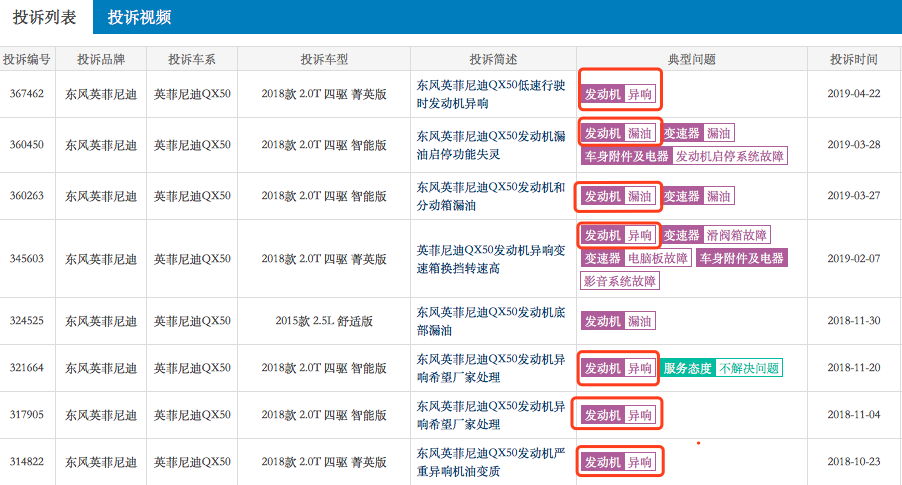Select date 2018-11-30
Screen dimensions: 902x485
[x=854, y=321]
